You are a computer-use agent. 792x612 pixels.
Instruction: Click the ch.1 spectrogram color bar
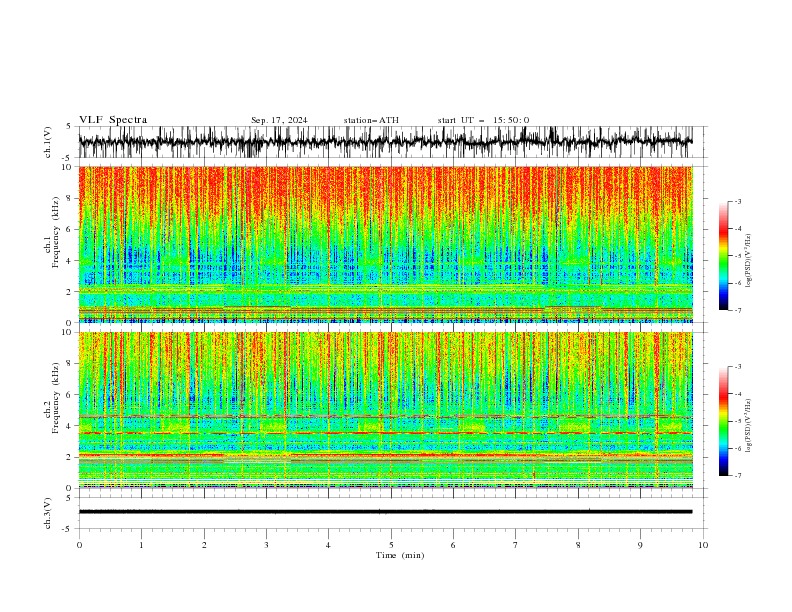click(x=724, y=256)
